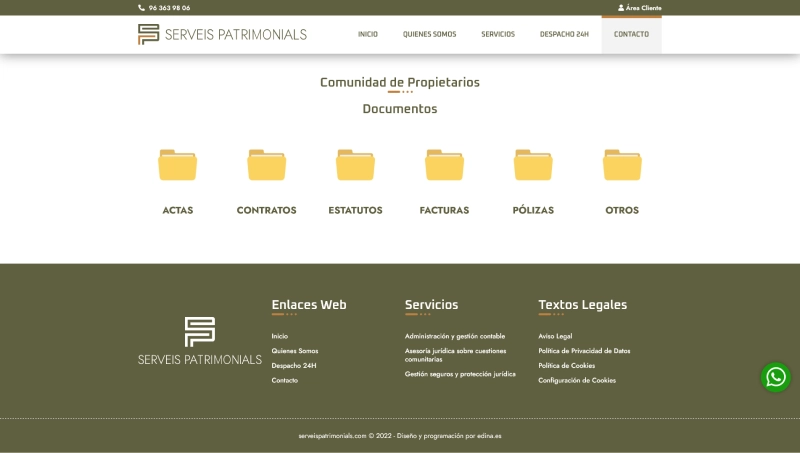Open Política de Privacidad de Datos link

pos(584,351)
